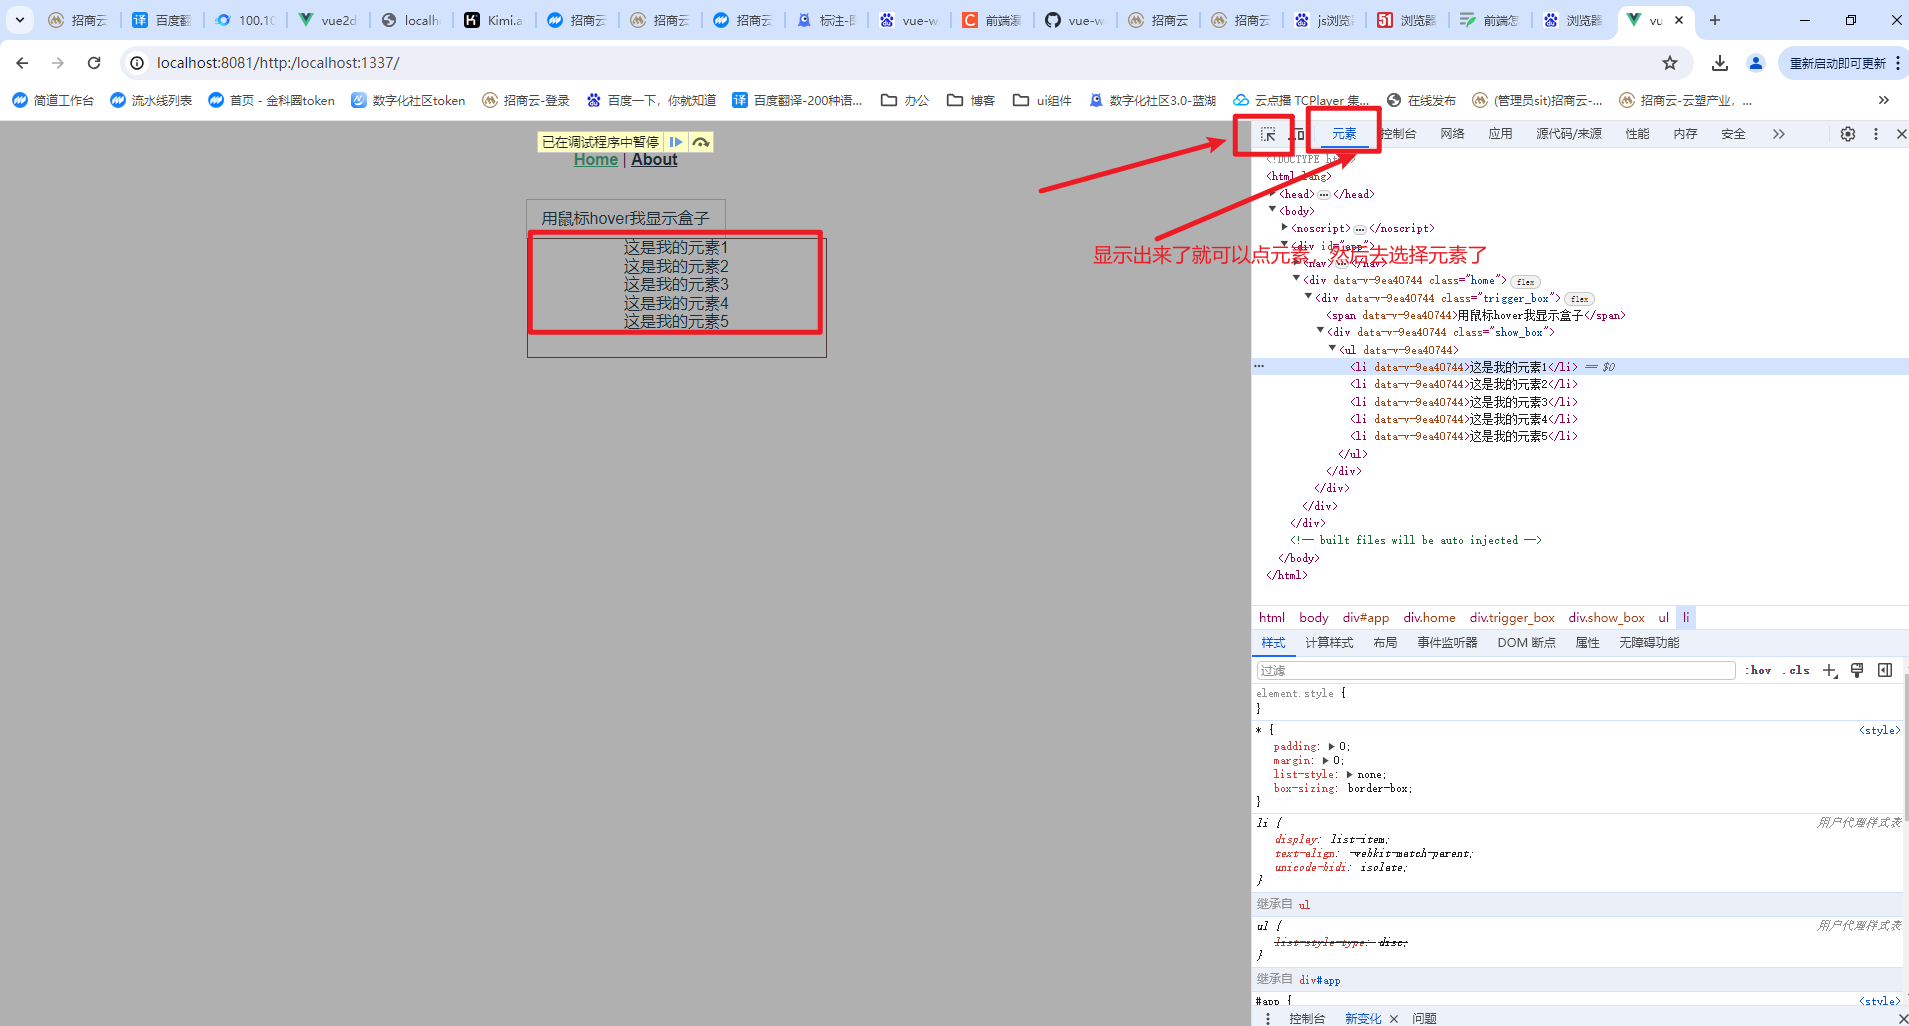Screen dimensions: 1909x1026
Task: Collapse the div class="home" node
Action: [1297, 279]
